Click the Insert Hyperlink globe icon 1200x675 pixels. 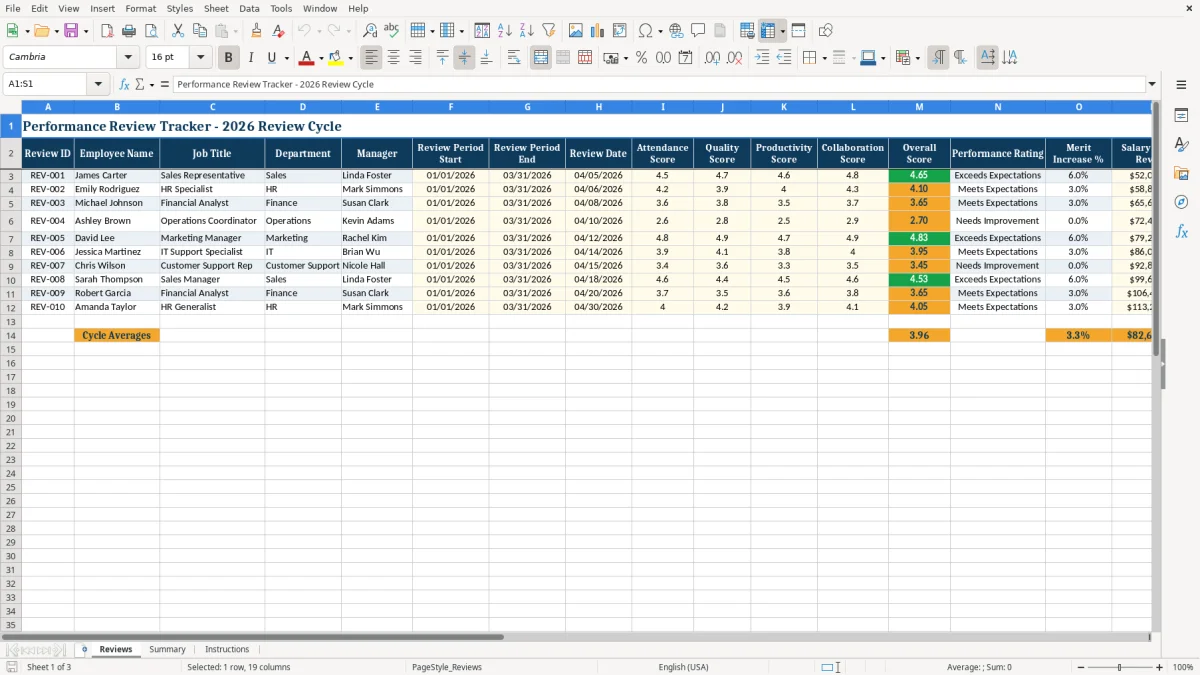(676, 31)
